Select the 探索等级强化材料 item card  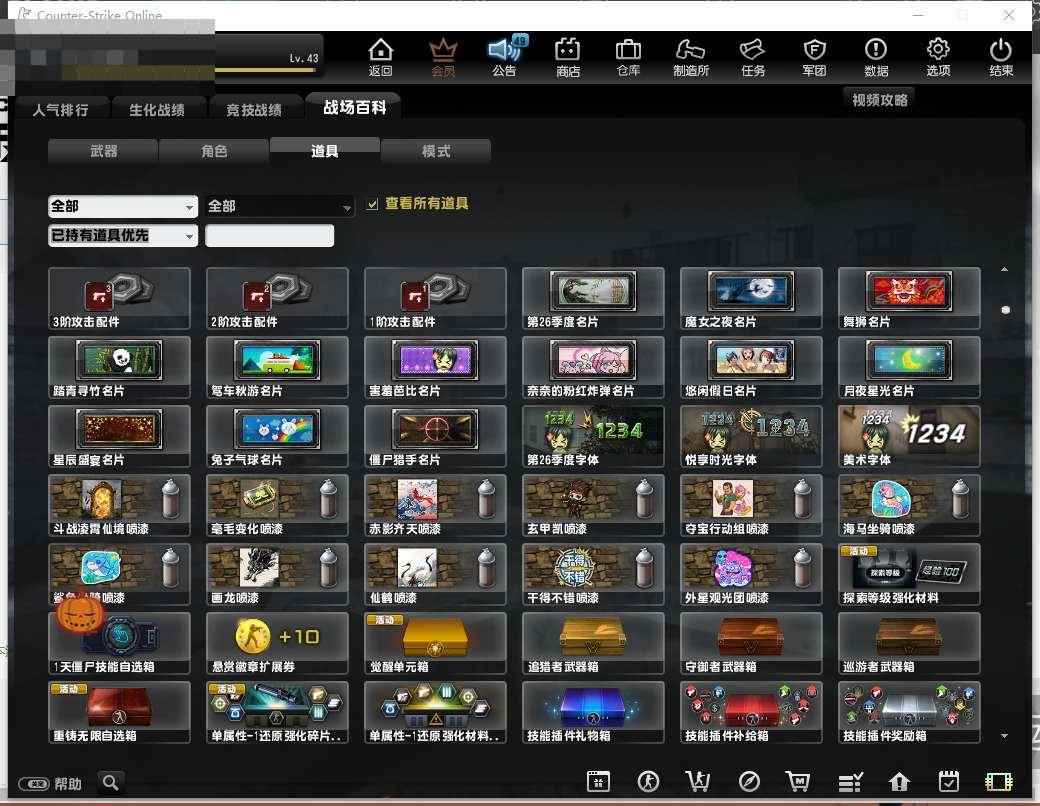pos(909,574)
